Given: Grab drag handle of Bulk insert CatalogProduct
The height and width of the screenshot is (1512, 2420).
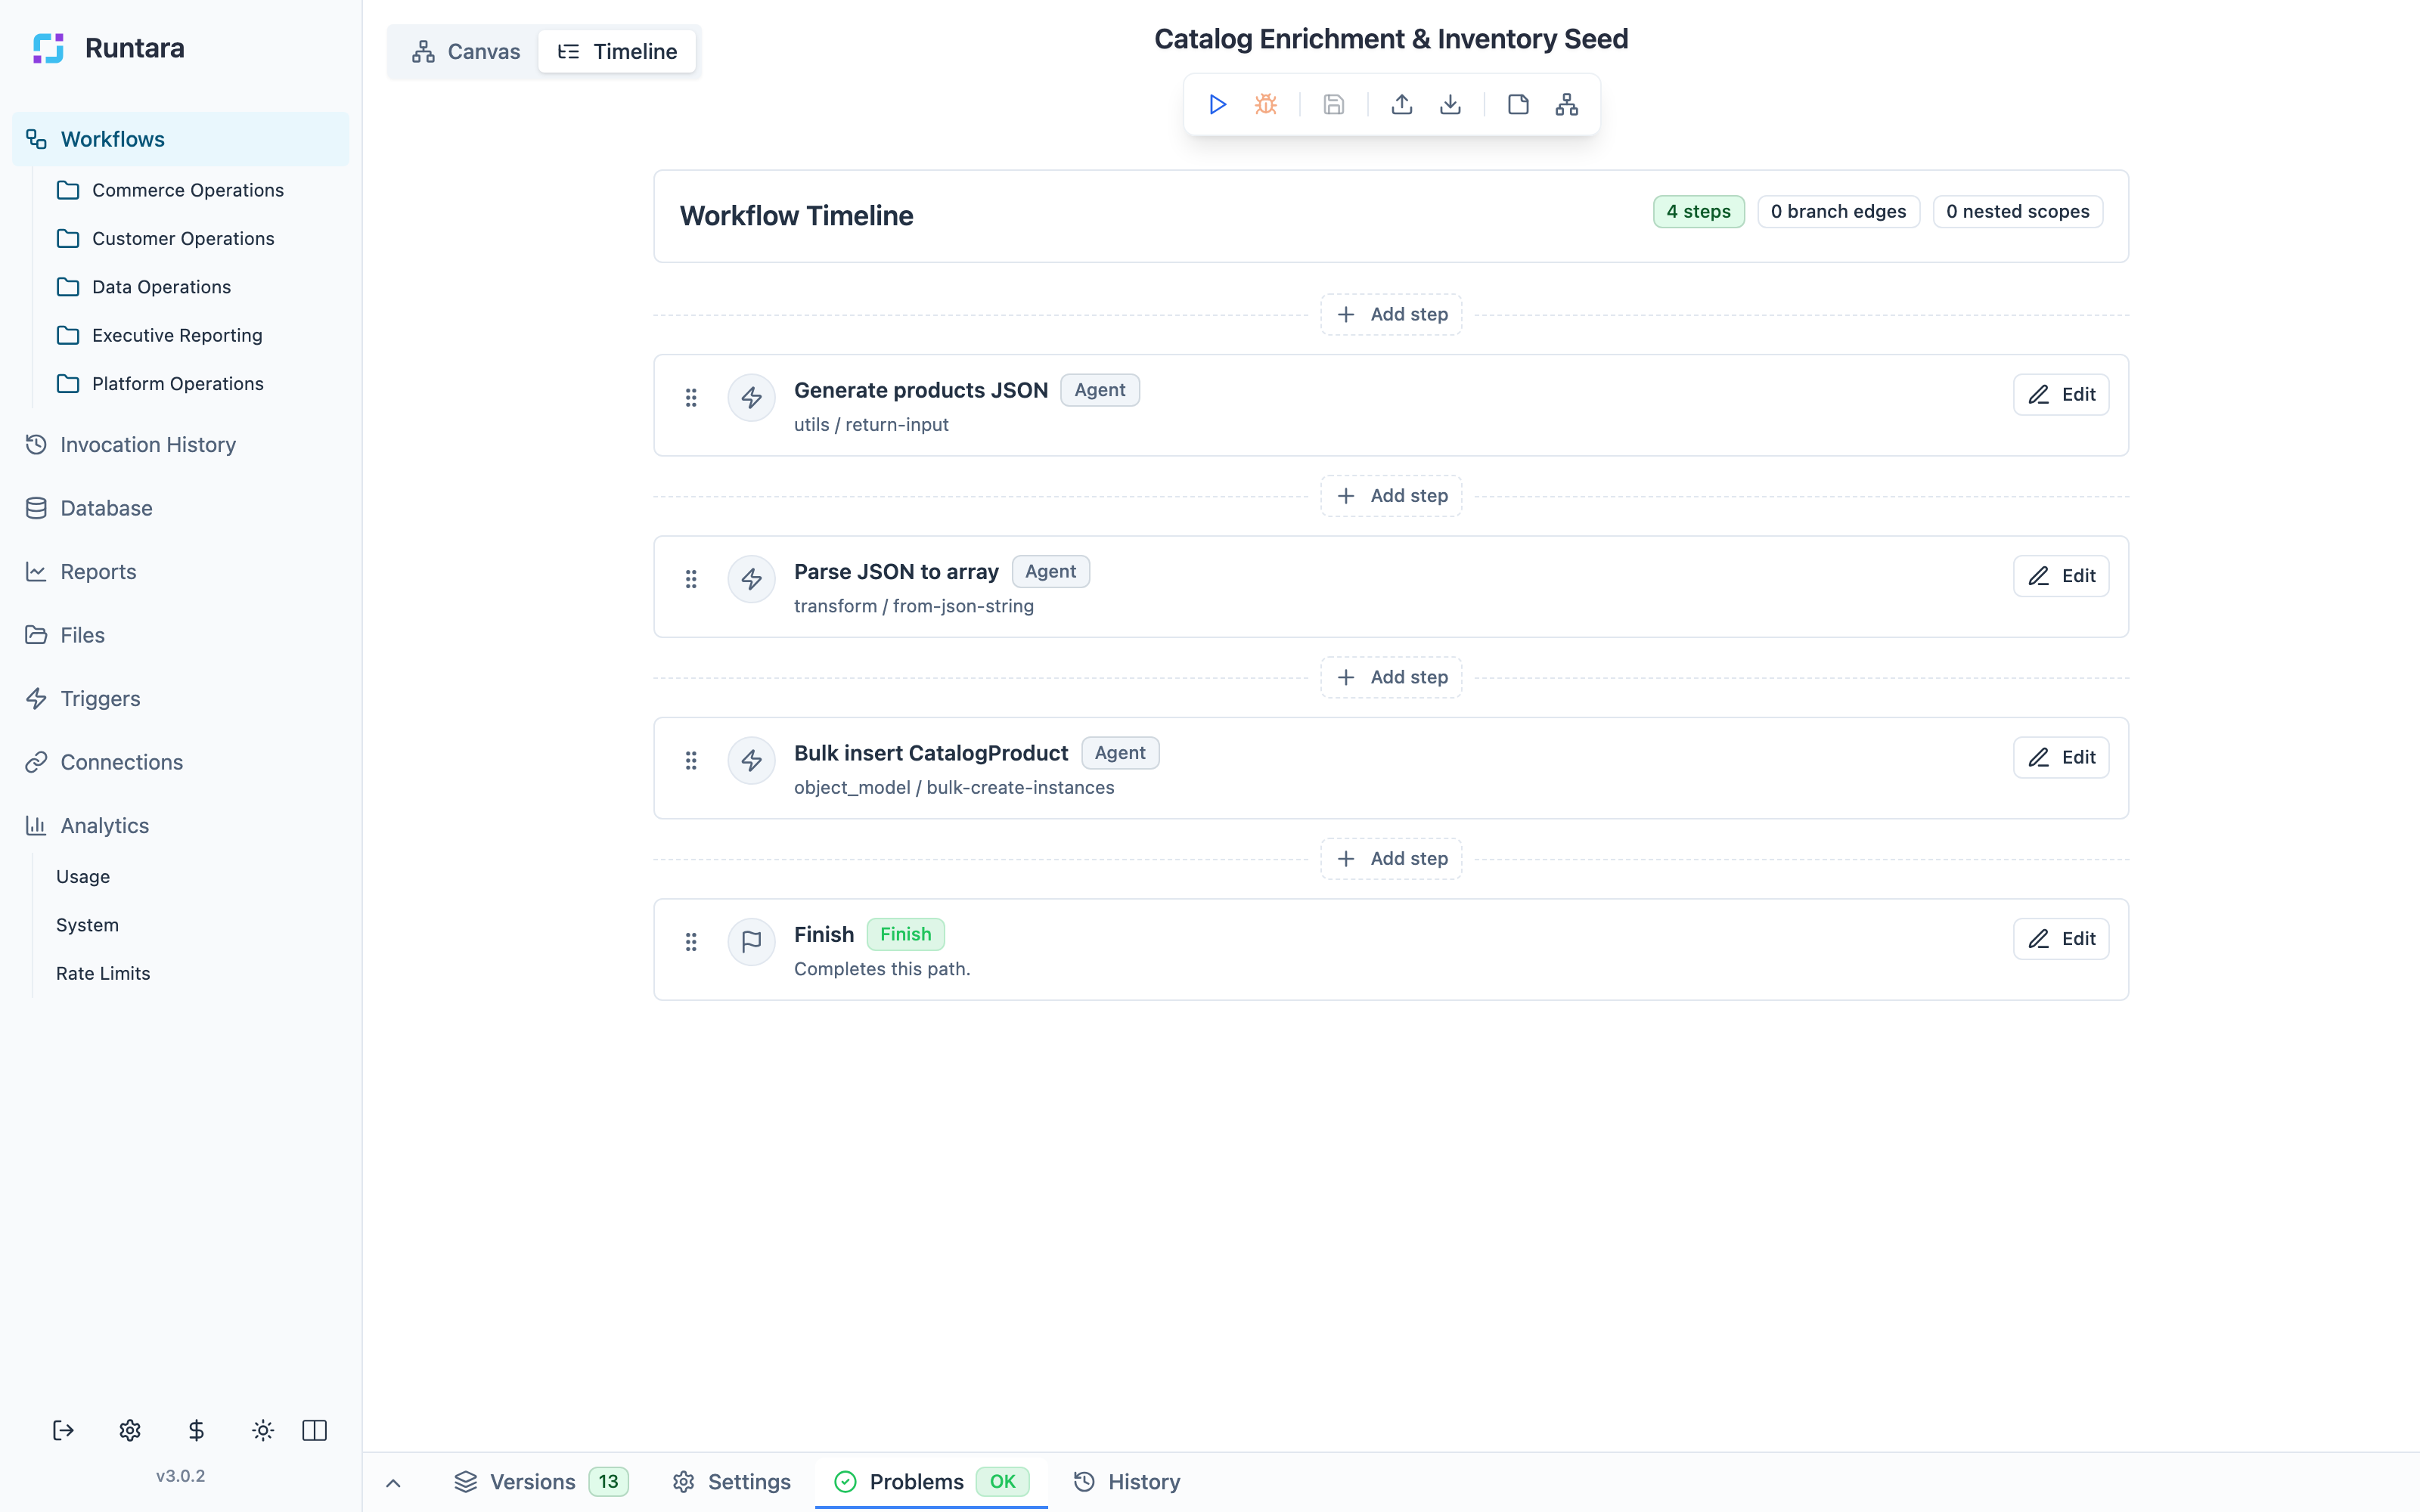Looking at the screenshot, I should 691,761.
